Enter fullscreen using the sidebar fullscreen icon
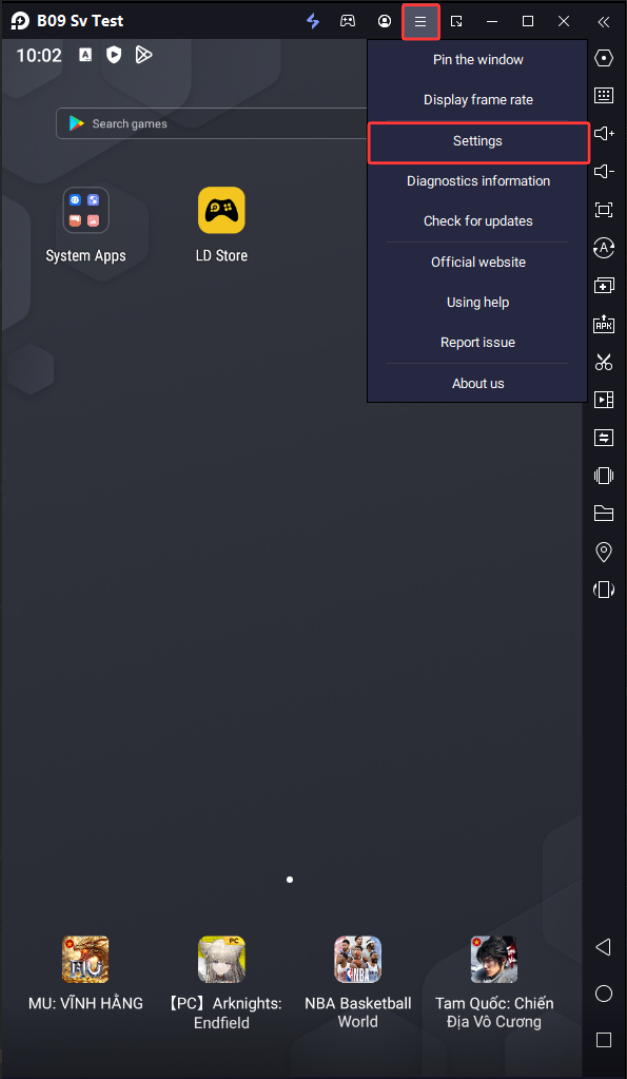Screen dimensions: 627x1079 coord(603,209)
